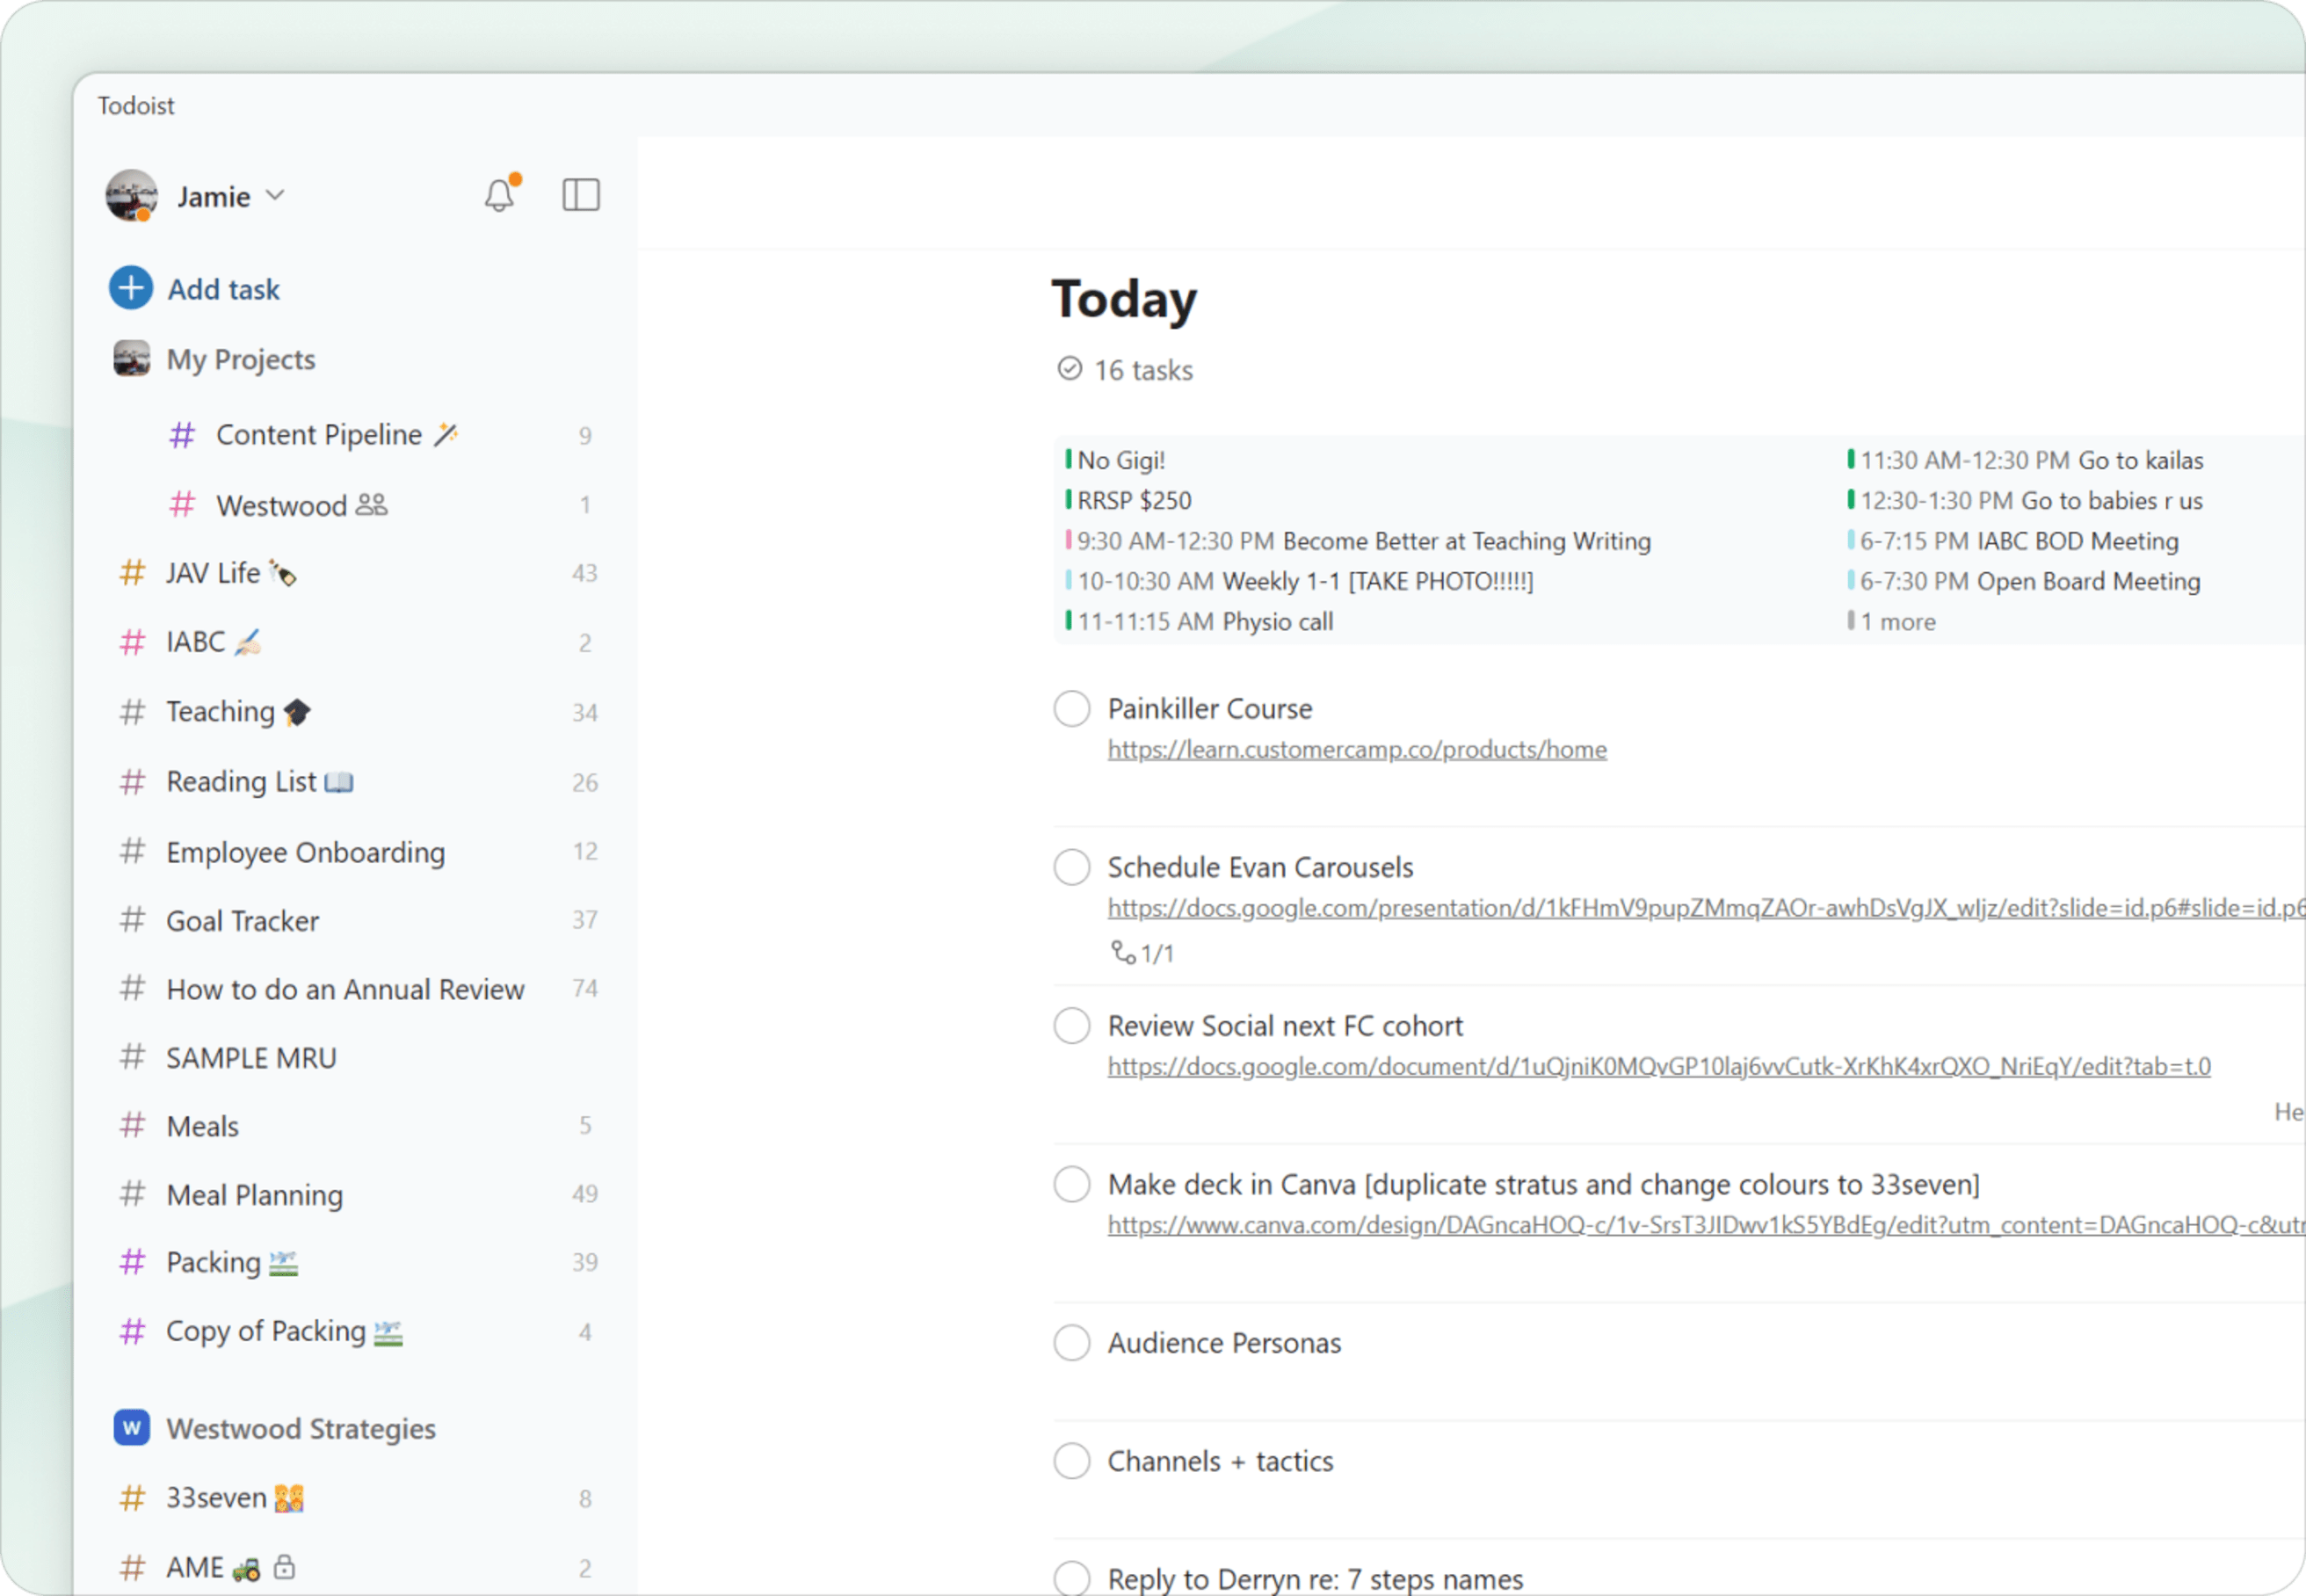Click the Physio call event
The image size is (2306, 1596).
point(1199,621)
